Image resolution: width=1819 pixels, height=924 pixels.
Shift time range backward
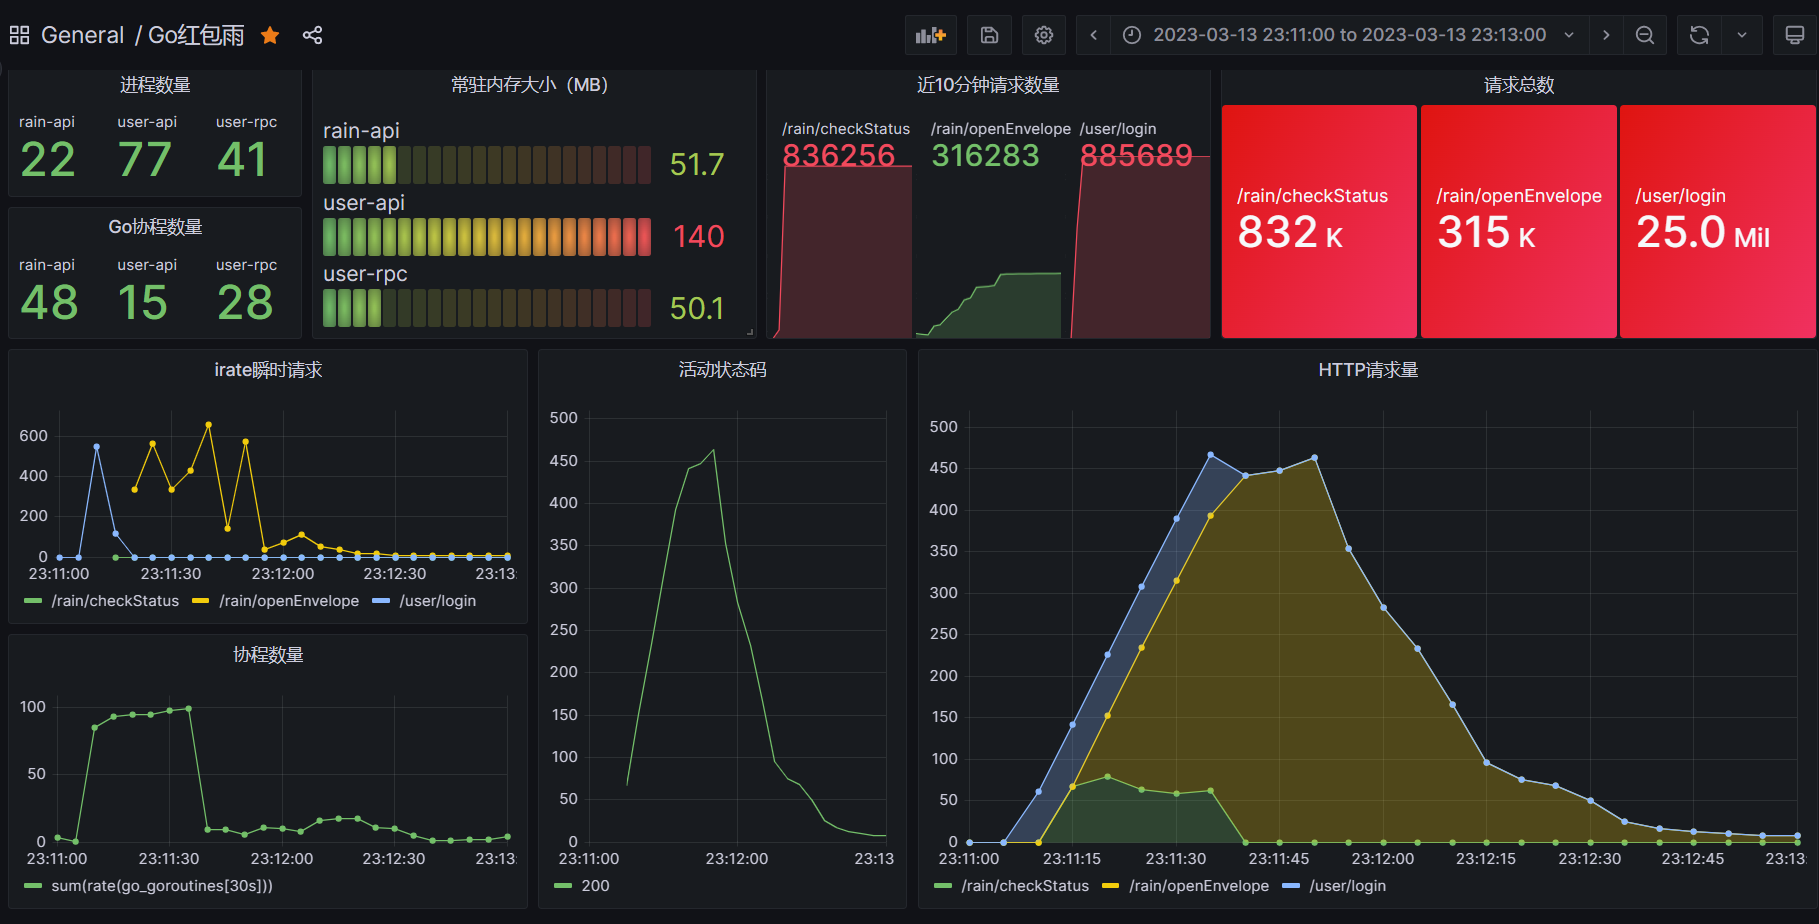tap(1094, 35)
